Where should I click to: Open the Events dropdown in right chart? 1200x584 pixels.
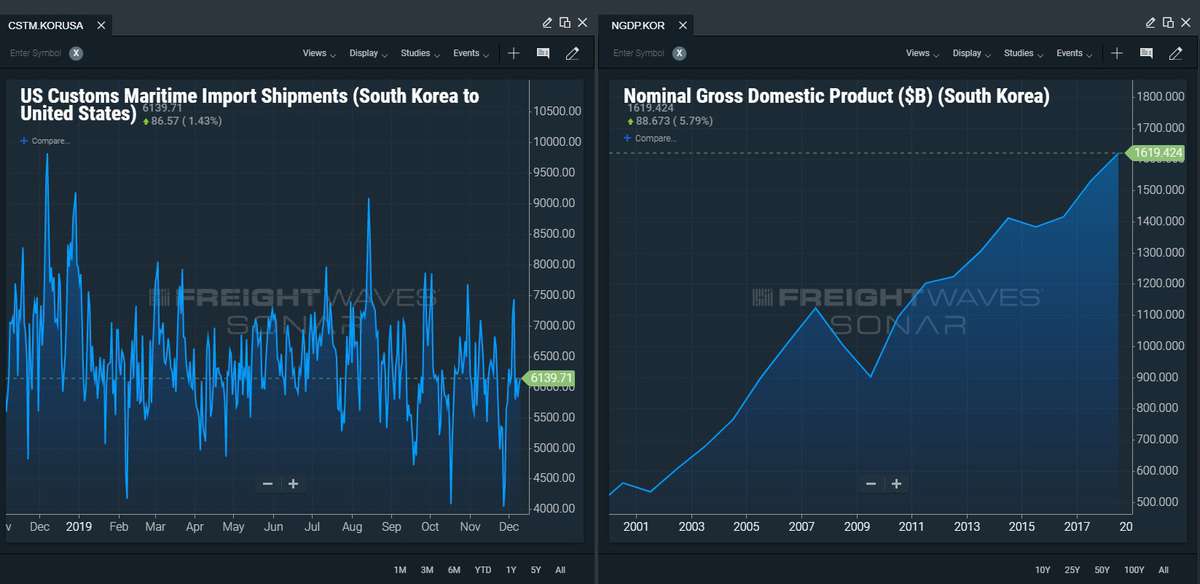1074,53
